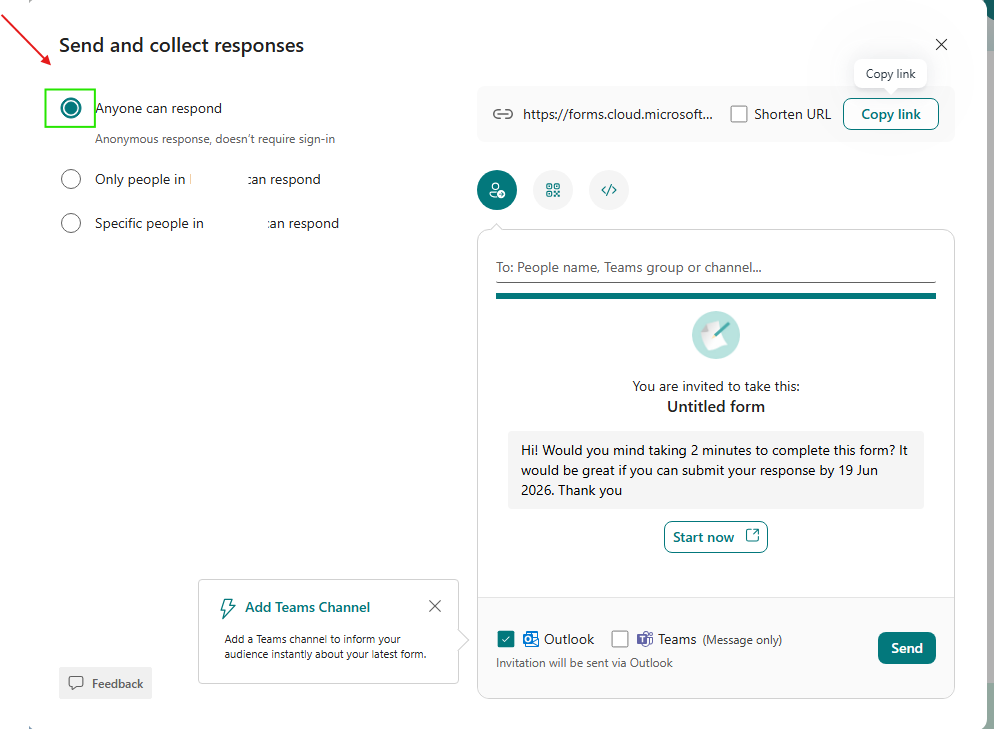Click the Feedback speech bubble icon
Screen dimensions: 994x729
(76, 683)
